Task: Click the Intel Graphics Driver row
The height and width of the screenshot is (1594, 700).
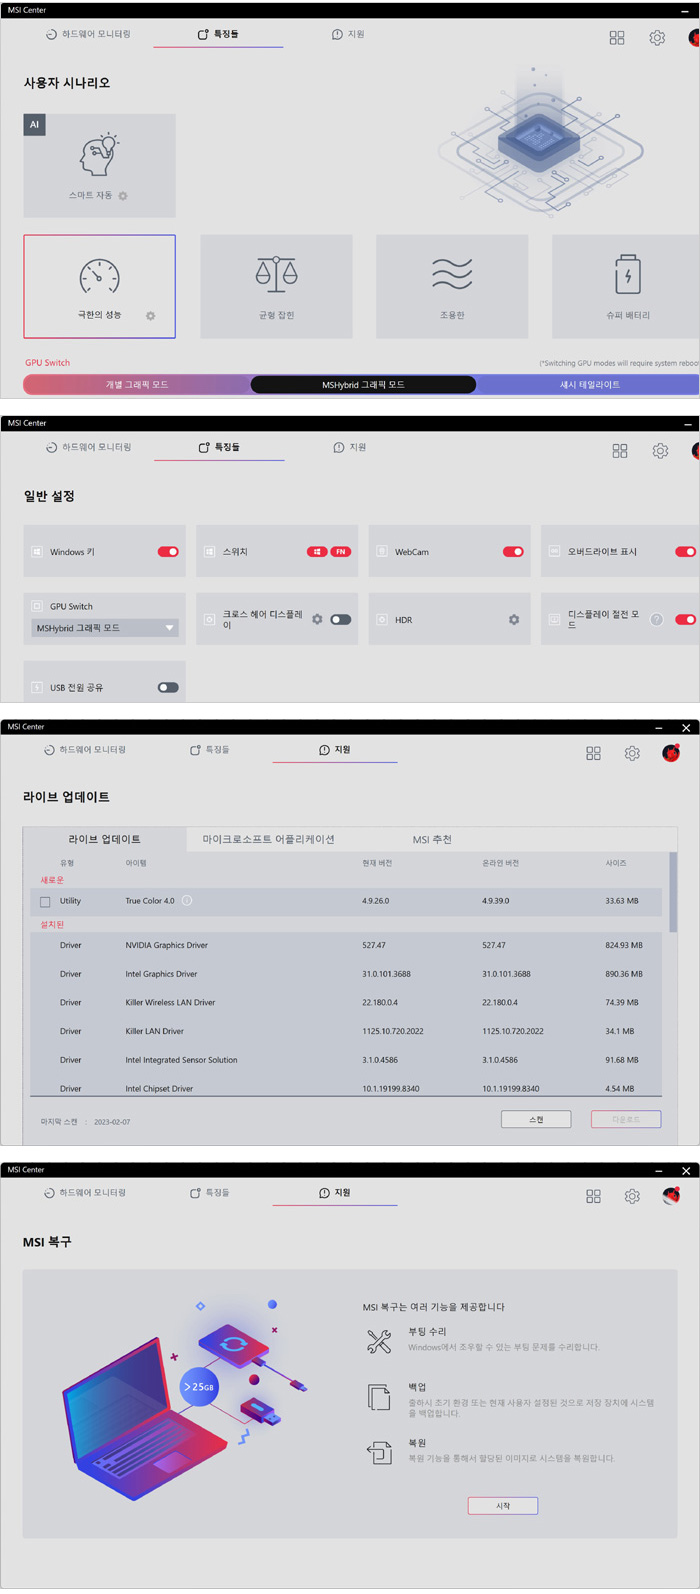Action: coord(346,974)
